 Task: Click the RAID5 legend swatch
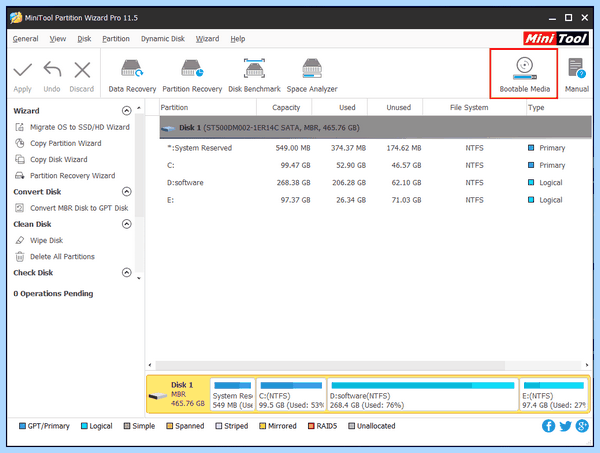click(x=311, y=426)
